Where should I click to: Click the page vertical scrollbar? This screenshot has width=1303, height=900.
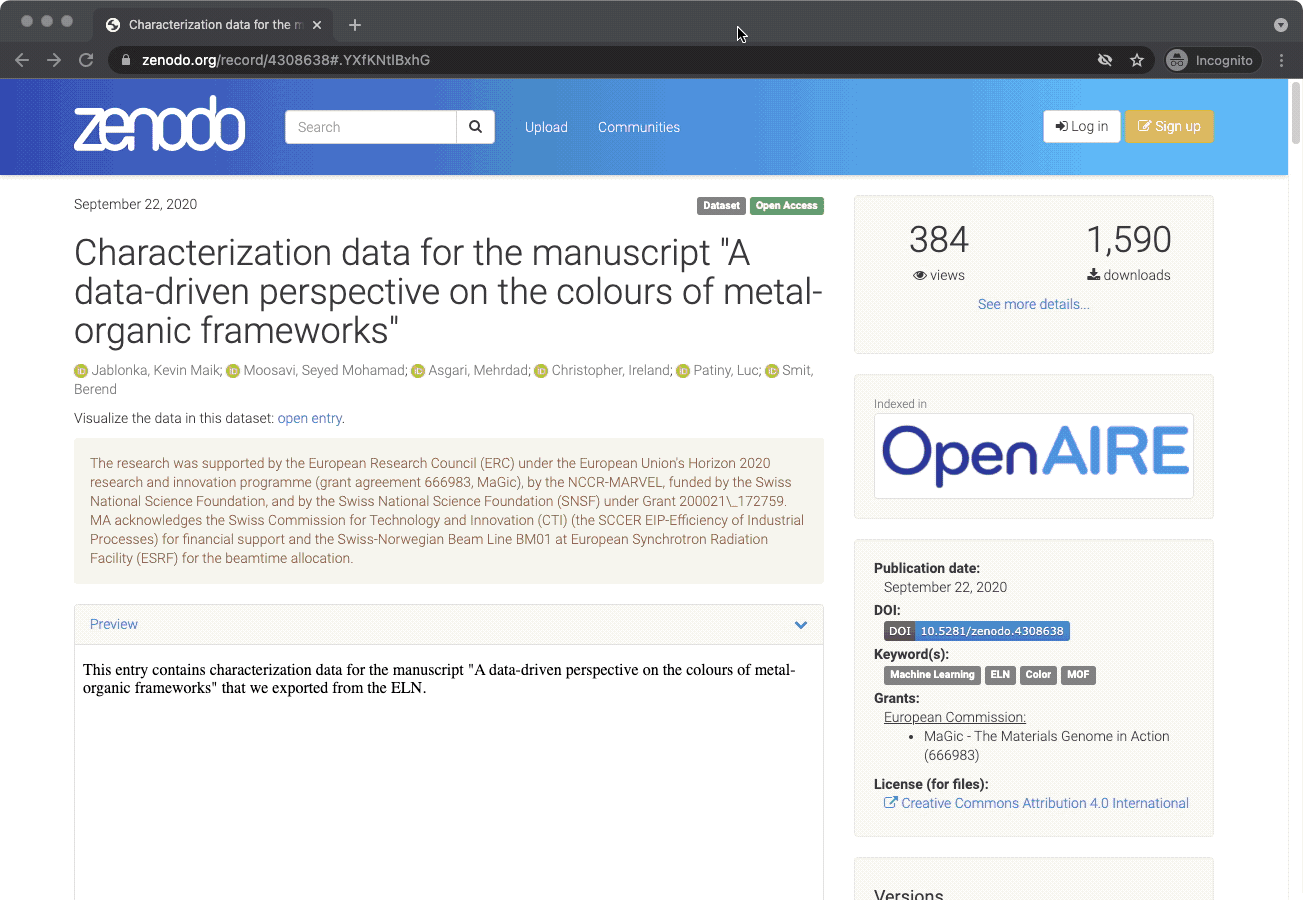tap(1296, 112)
